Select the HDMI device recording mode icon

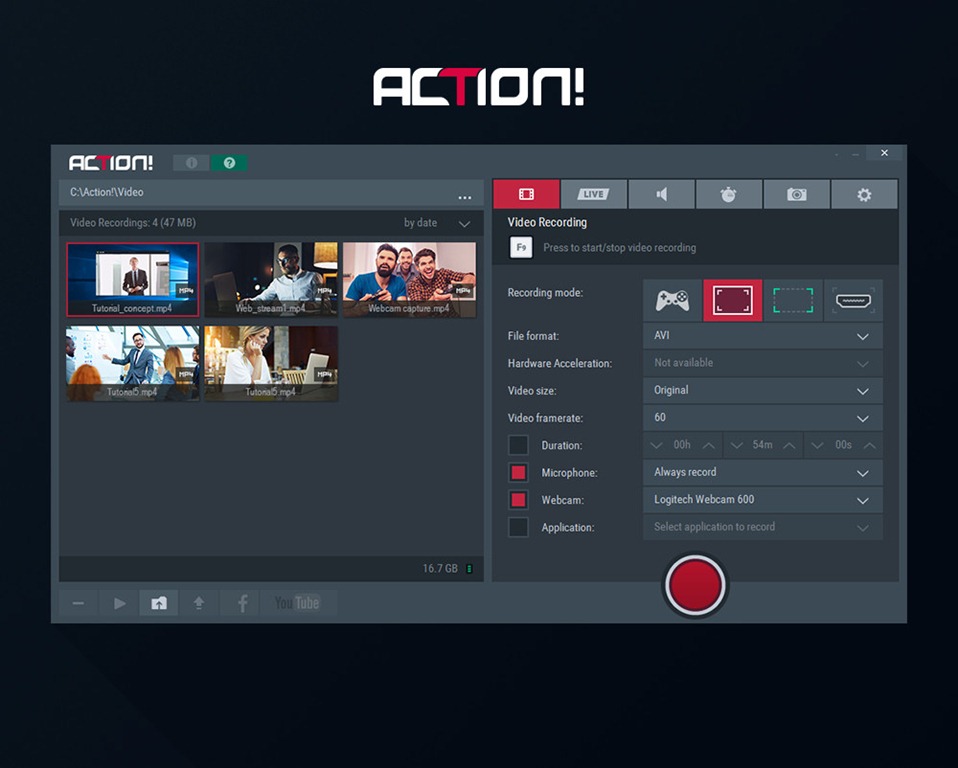[853, 300]
